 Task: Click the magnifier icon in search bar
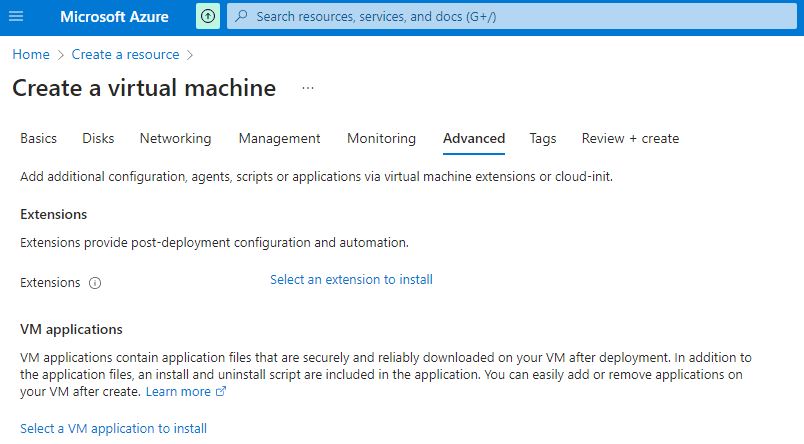(241, 17)
